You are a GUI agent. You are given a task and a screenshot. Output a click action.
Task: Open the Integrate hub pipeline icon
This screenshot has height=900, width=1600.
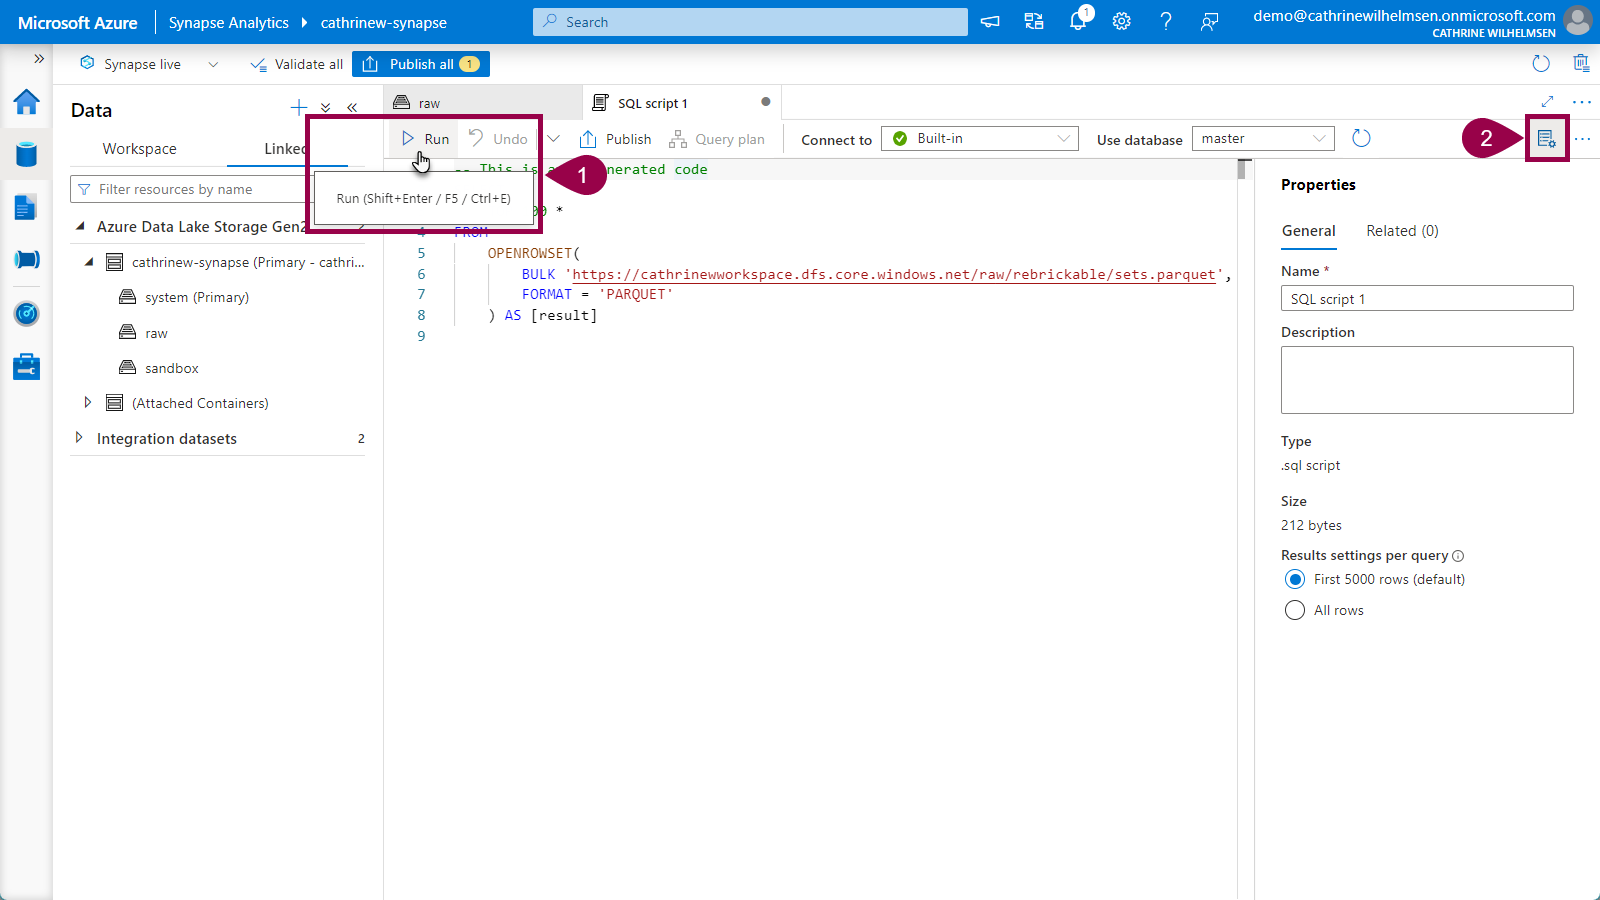point(27,260)
